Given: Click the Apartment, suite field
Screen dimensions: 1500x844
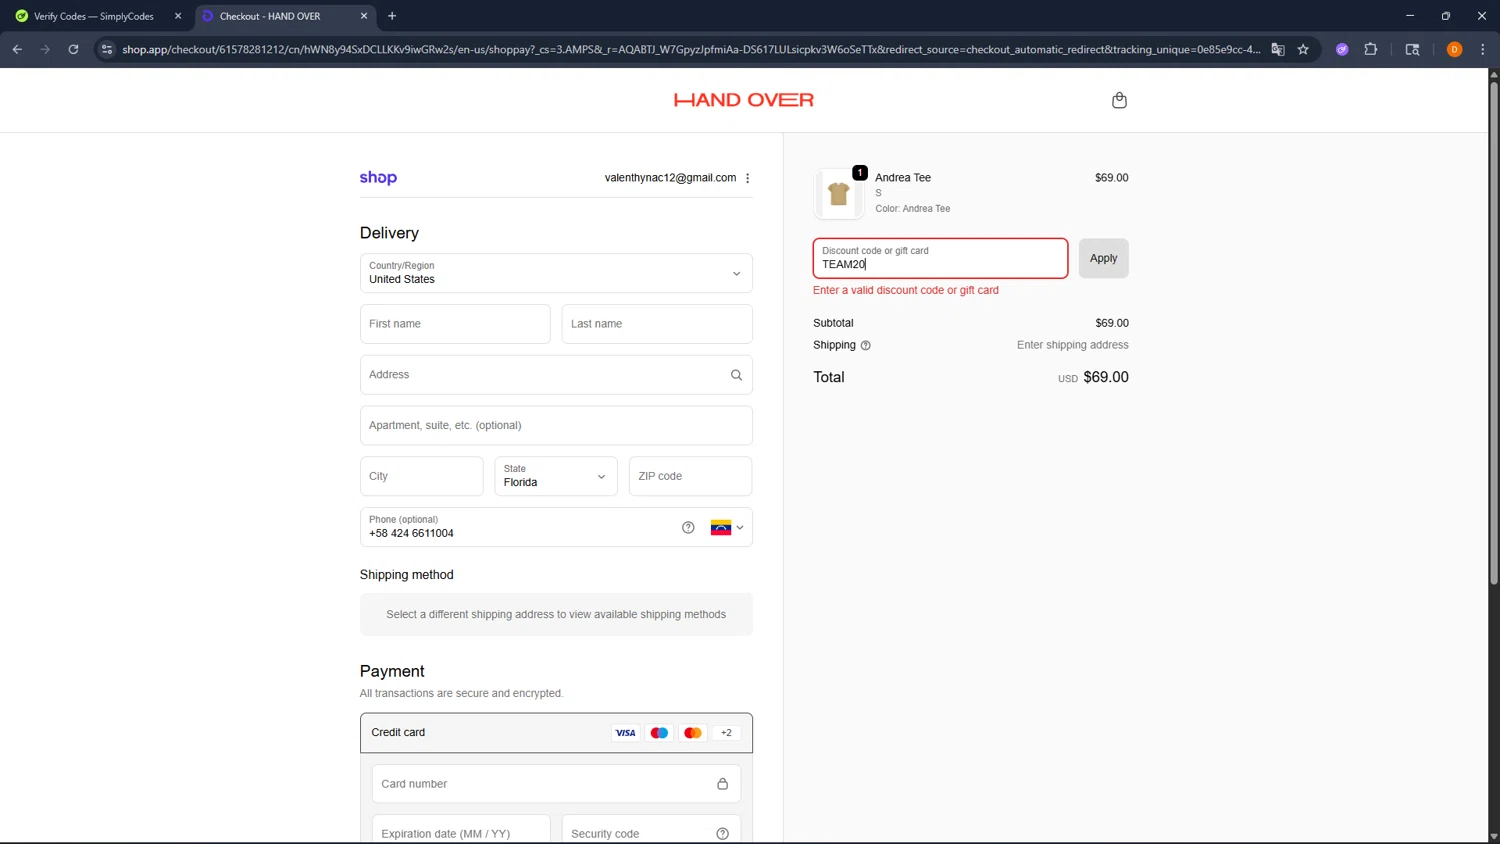Looking at the screenshot, I should tap(556, 425).
